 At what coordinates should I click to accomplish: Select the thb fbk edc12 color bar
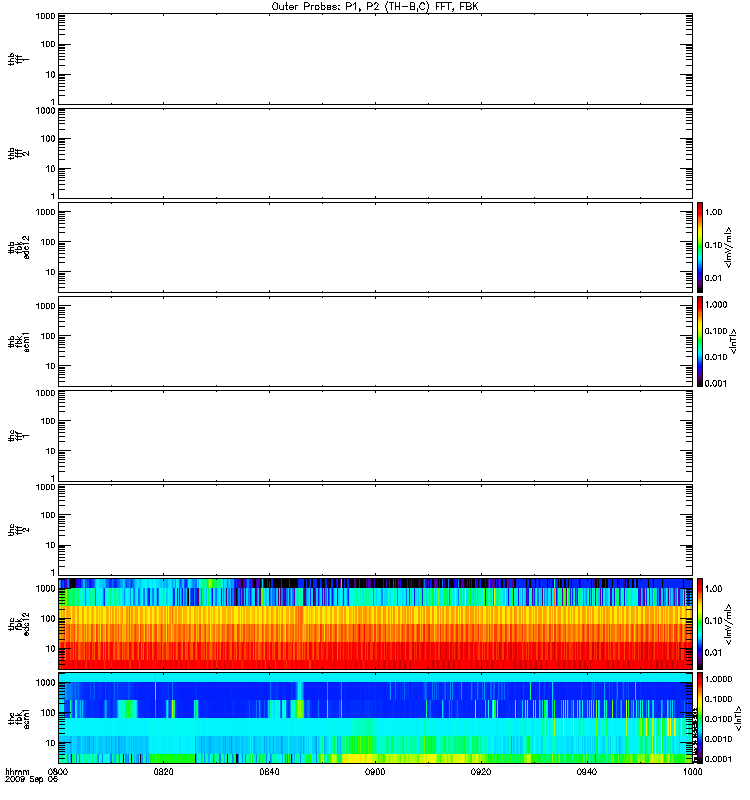coord(700,247)
